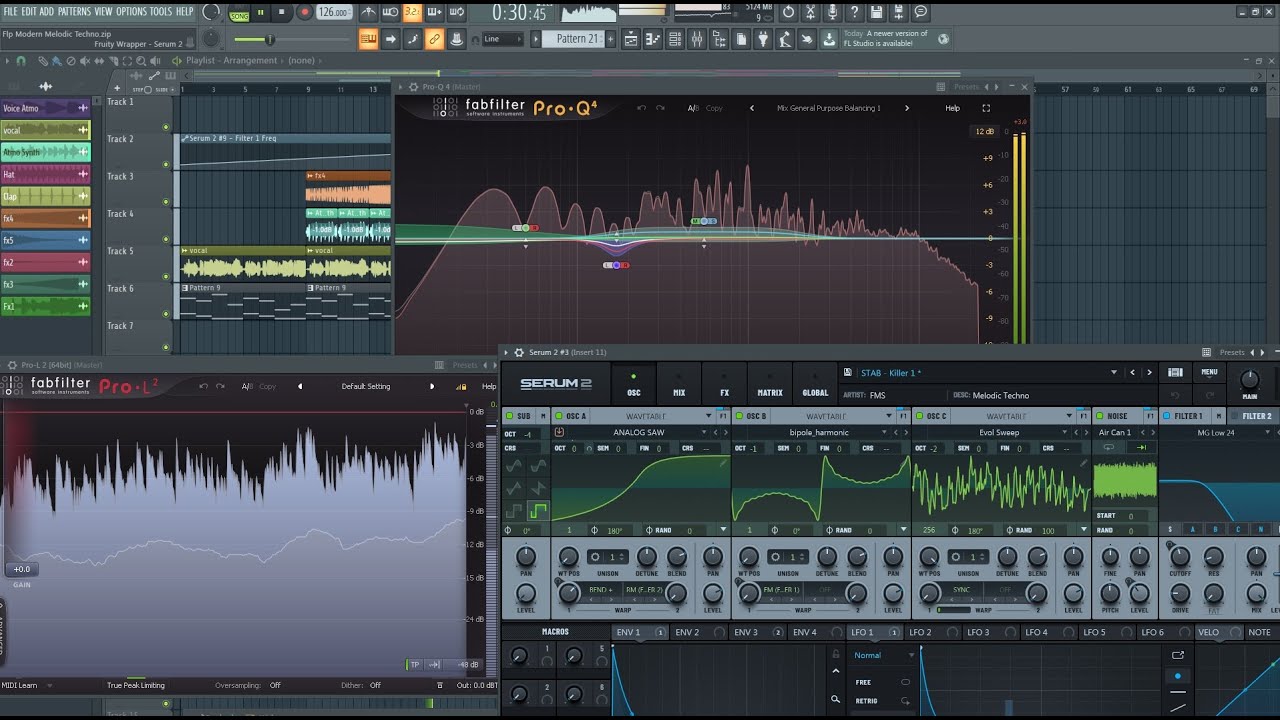1280x720 pixels.
Task: Pause playback with the green pause button
Action: 261,12
